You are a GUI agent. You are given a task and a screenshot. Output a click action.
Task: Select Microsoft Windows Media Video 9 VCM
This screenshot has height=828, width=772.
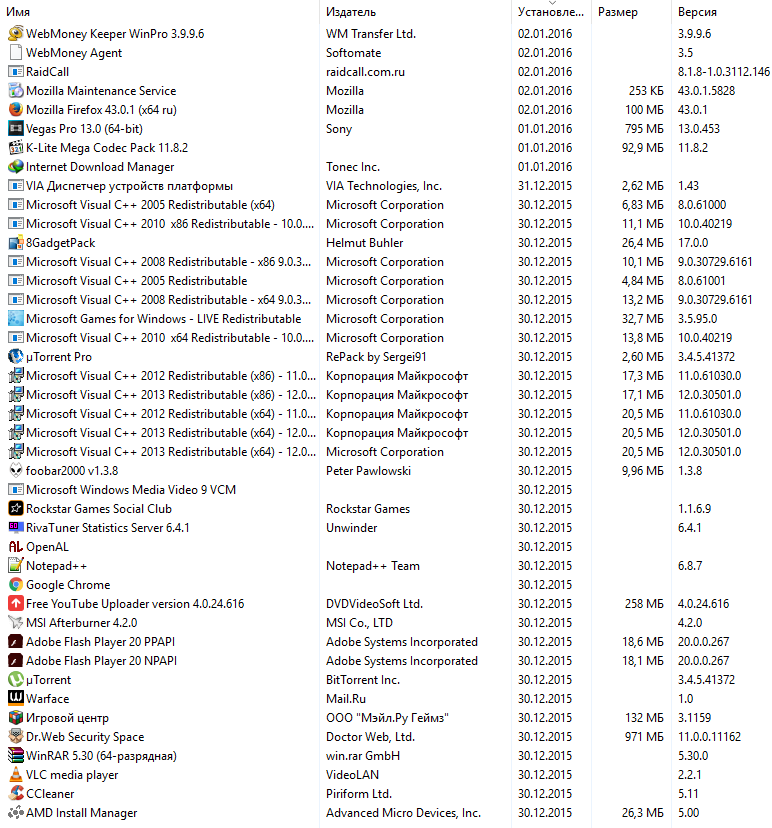(x=131, y=490)
